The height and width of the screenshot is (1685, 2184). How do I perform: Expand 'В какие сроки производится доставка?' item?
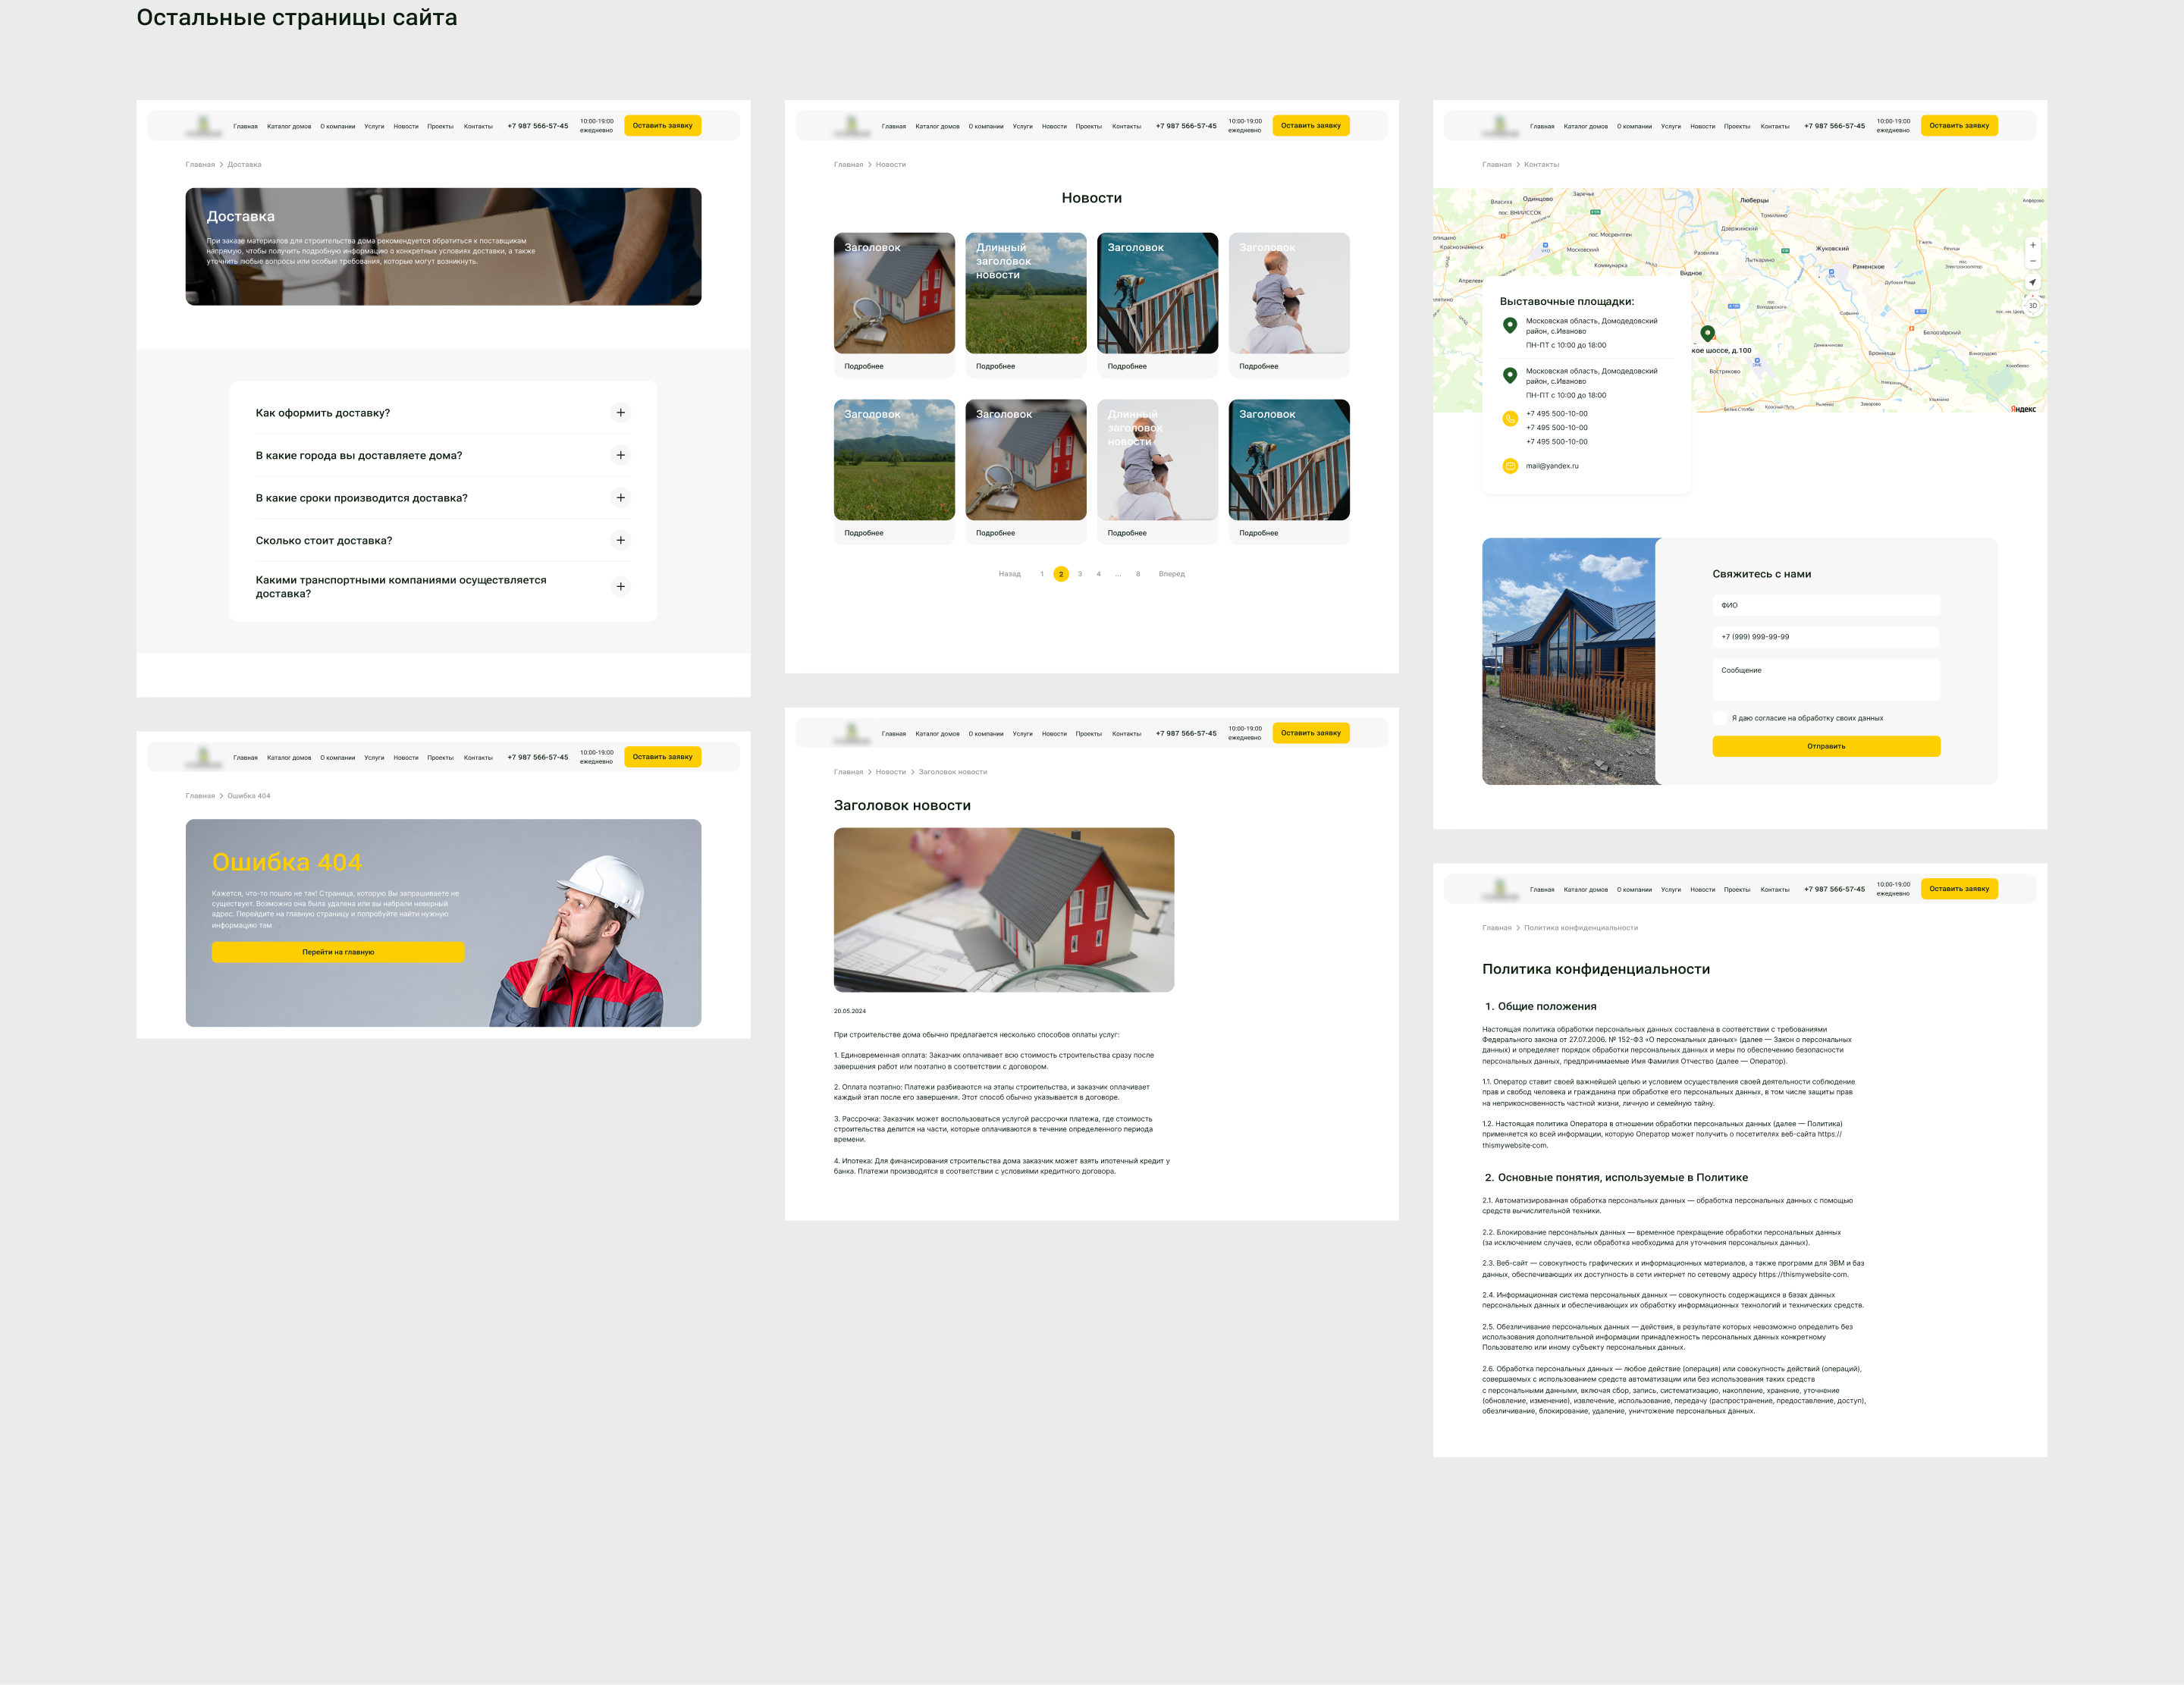point(620,498)
